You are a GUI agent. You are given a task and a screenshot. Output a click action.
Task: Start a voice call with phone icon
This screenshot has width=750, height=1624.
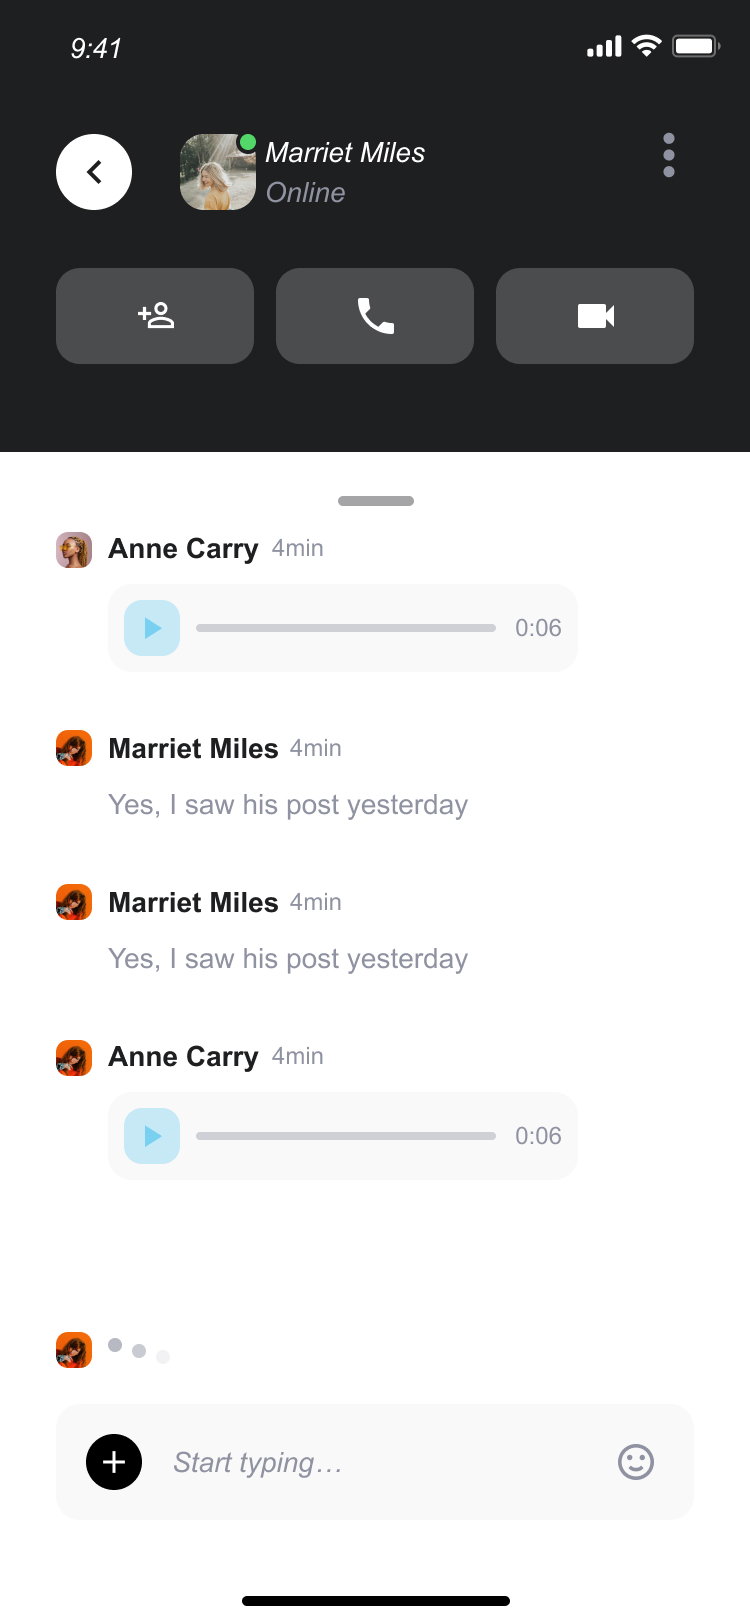point(375,316)
